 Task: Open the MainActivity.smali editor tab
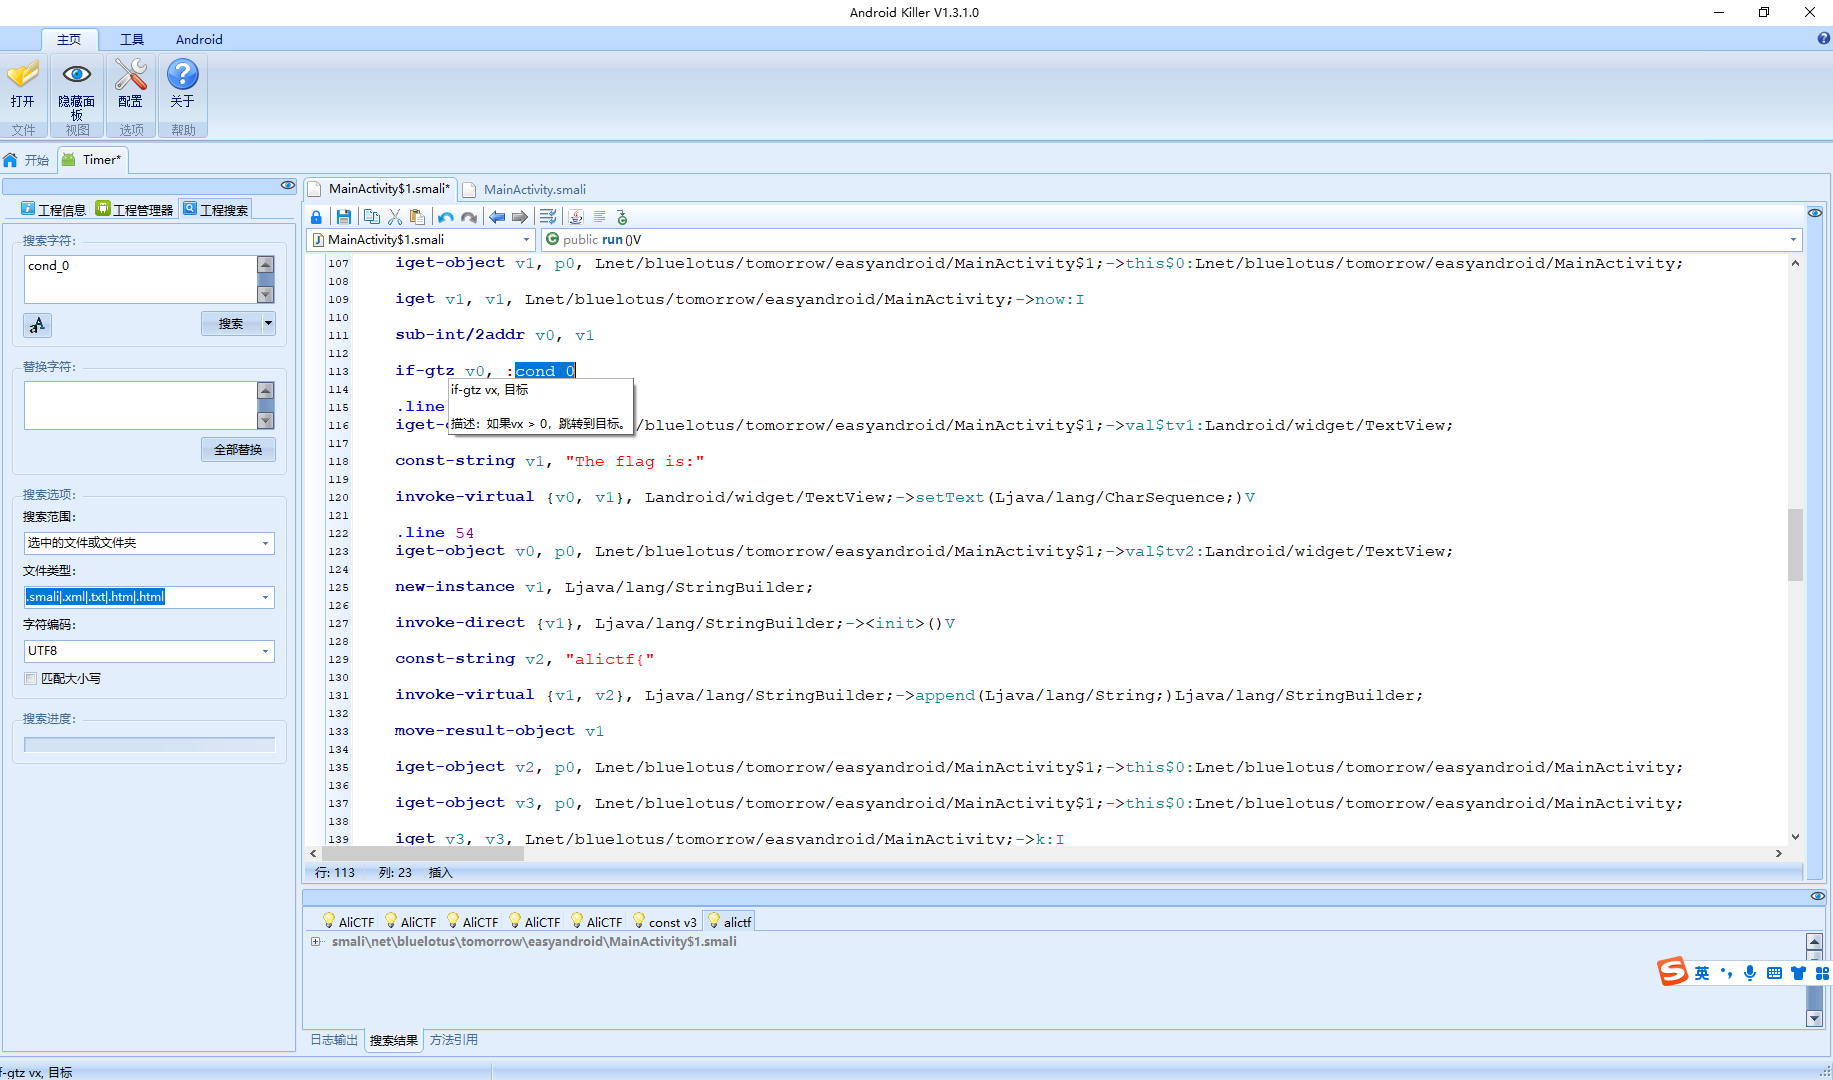pyautogui.click(x=526, y=189)
